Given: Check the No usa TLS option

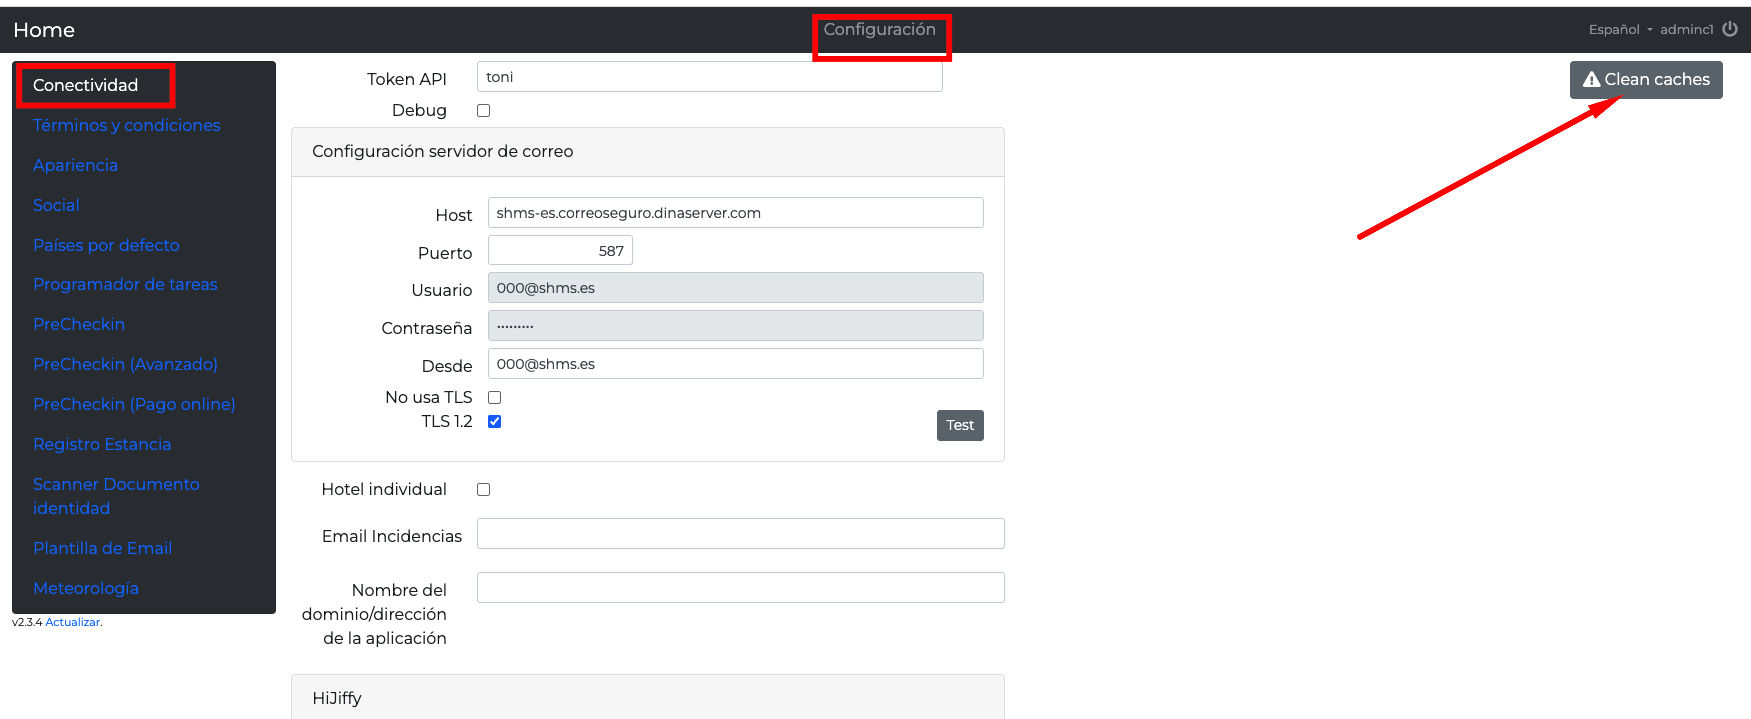Looking at the screenshot, I should tap(494, 398).
